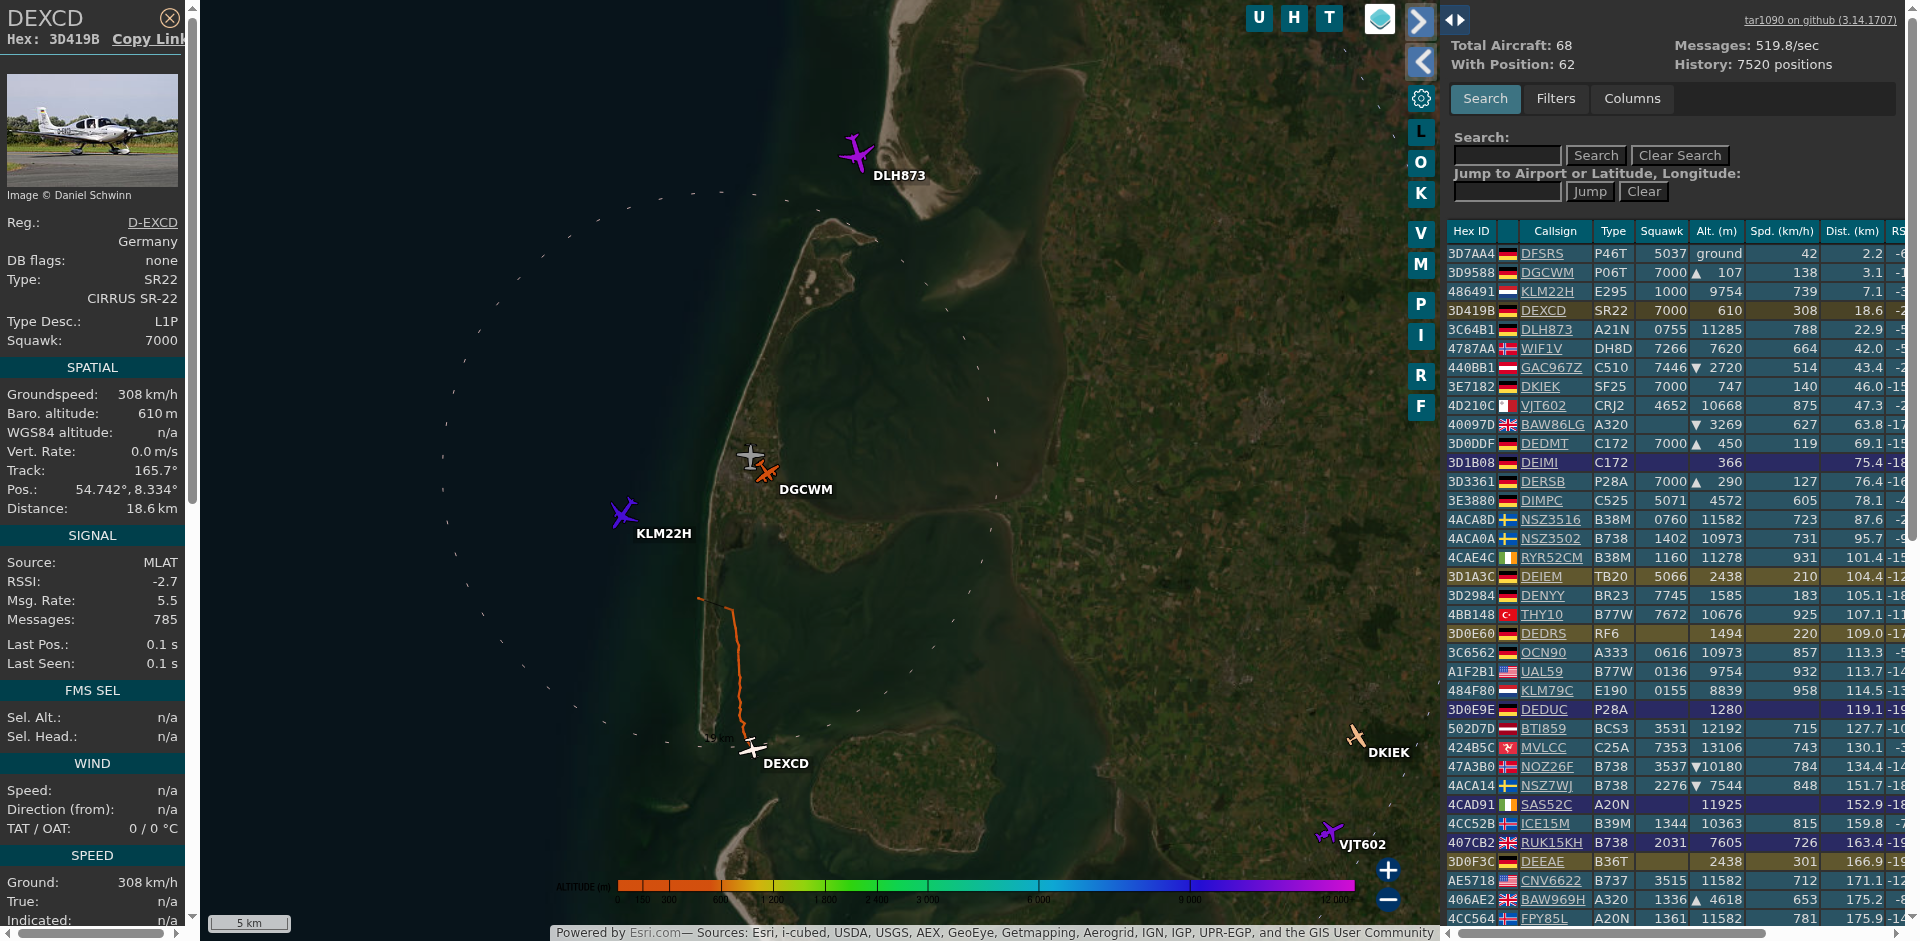Toggle the M map option button
This screenshot has height=941, width=1920.
pos(1421,265)
